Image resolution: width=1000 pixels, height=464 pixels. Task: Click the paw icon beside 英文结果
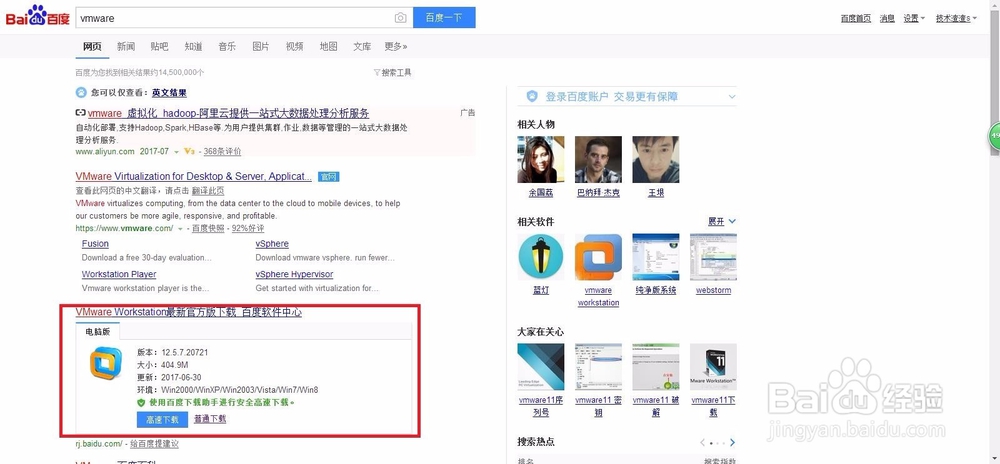click(81, 92)
